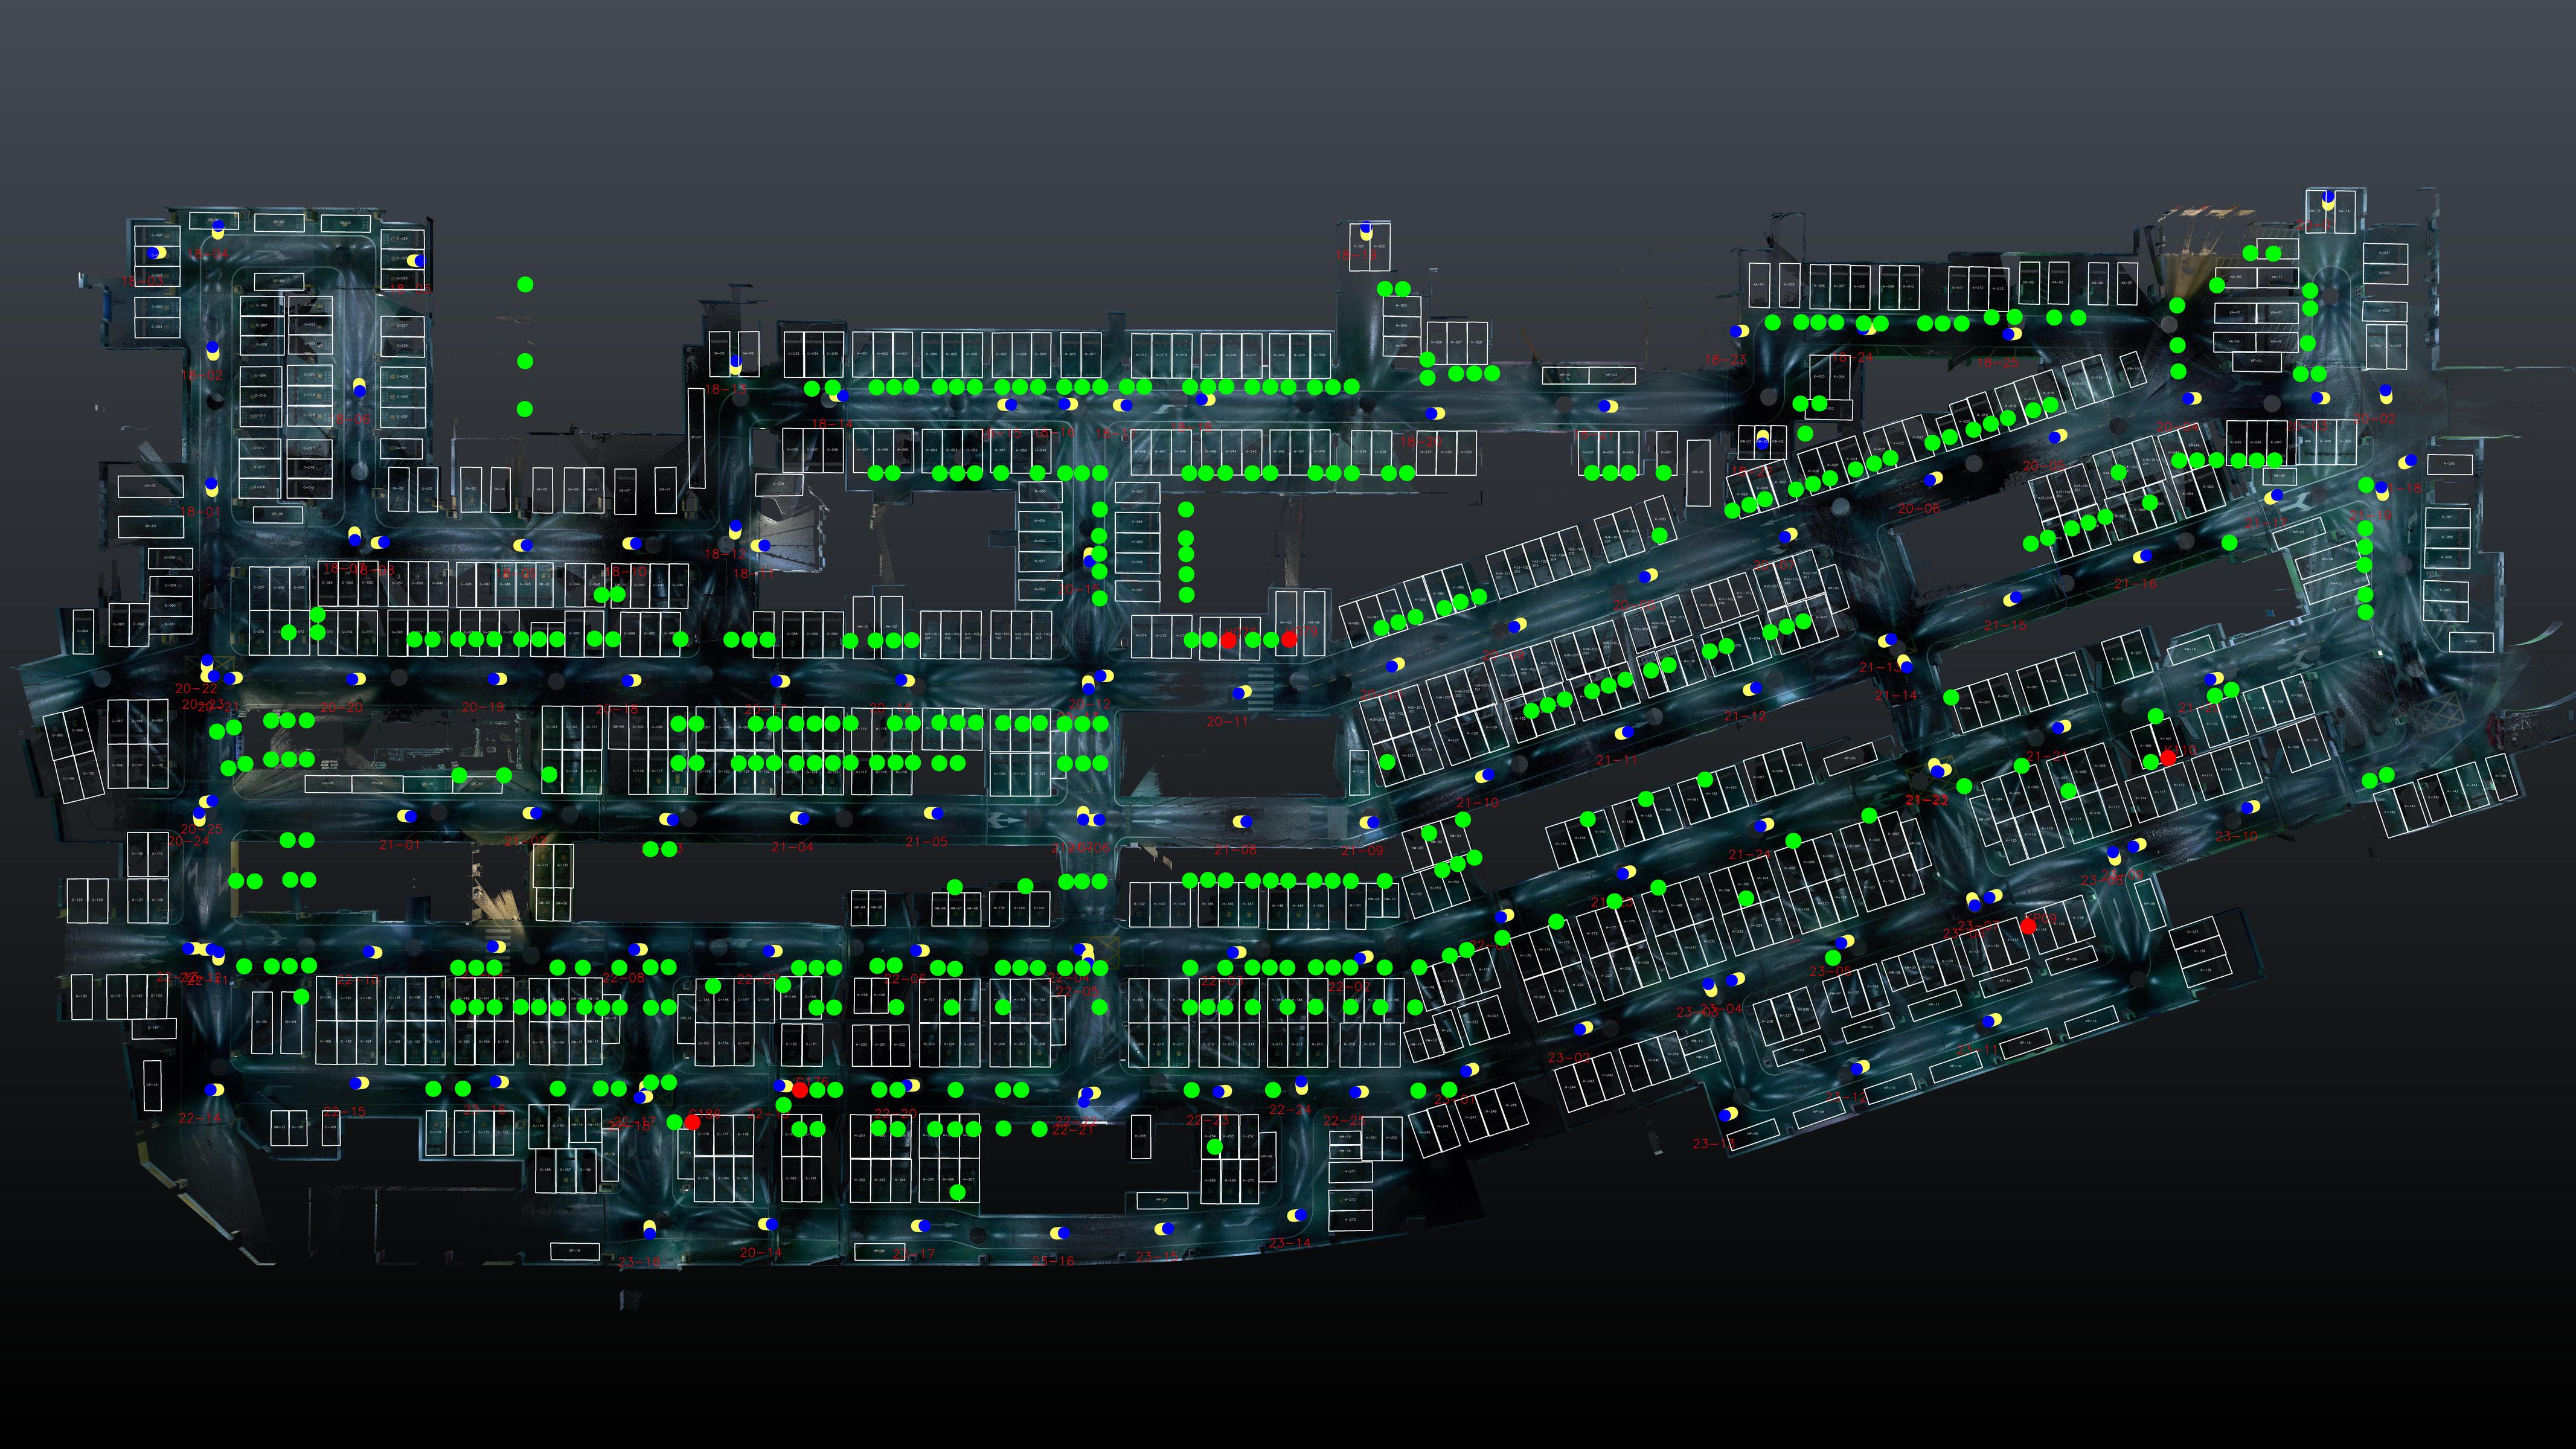Click the red marker labeled H076
Viewport: 2576px width, 1449px height.
click(1228, 640)
